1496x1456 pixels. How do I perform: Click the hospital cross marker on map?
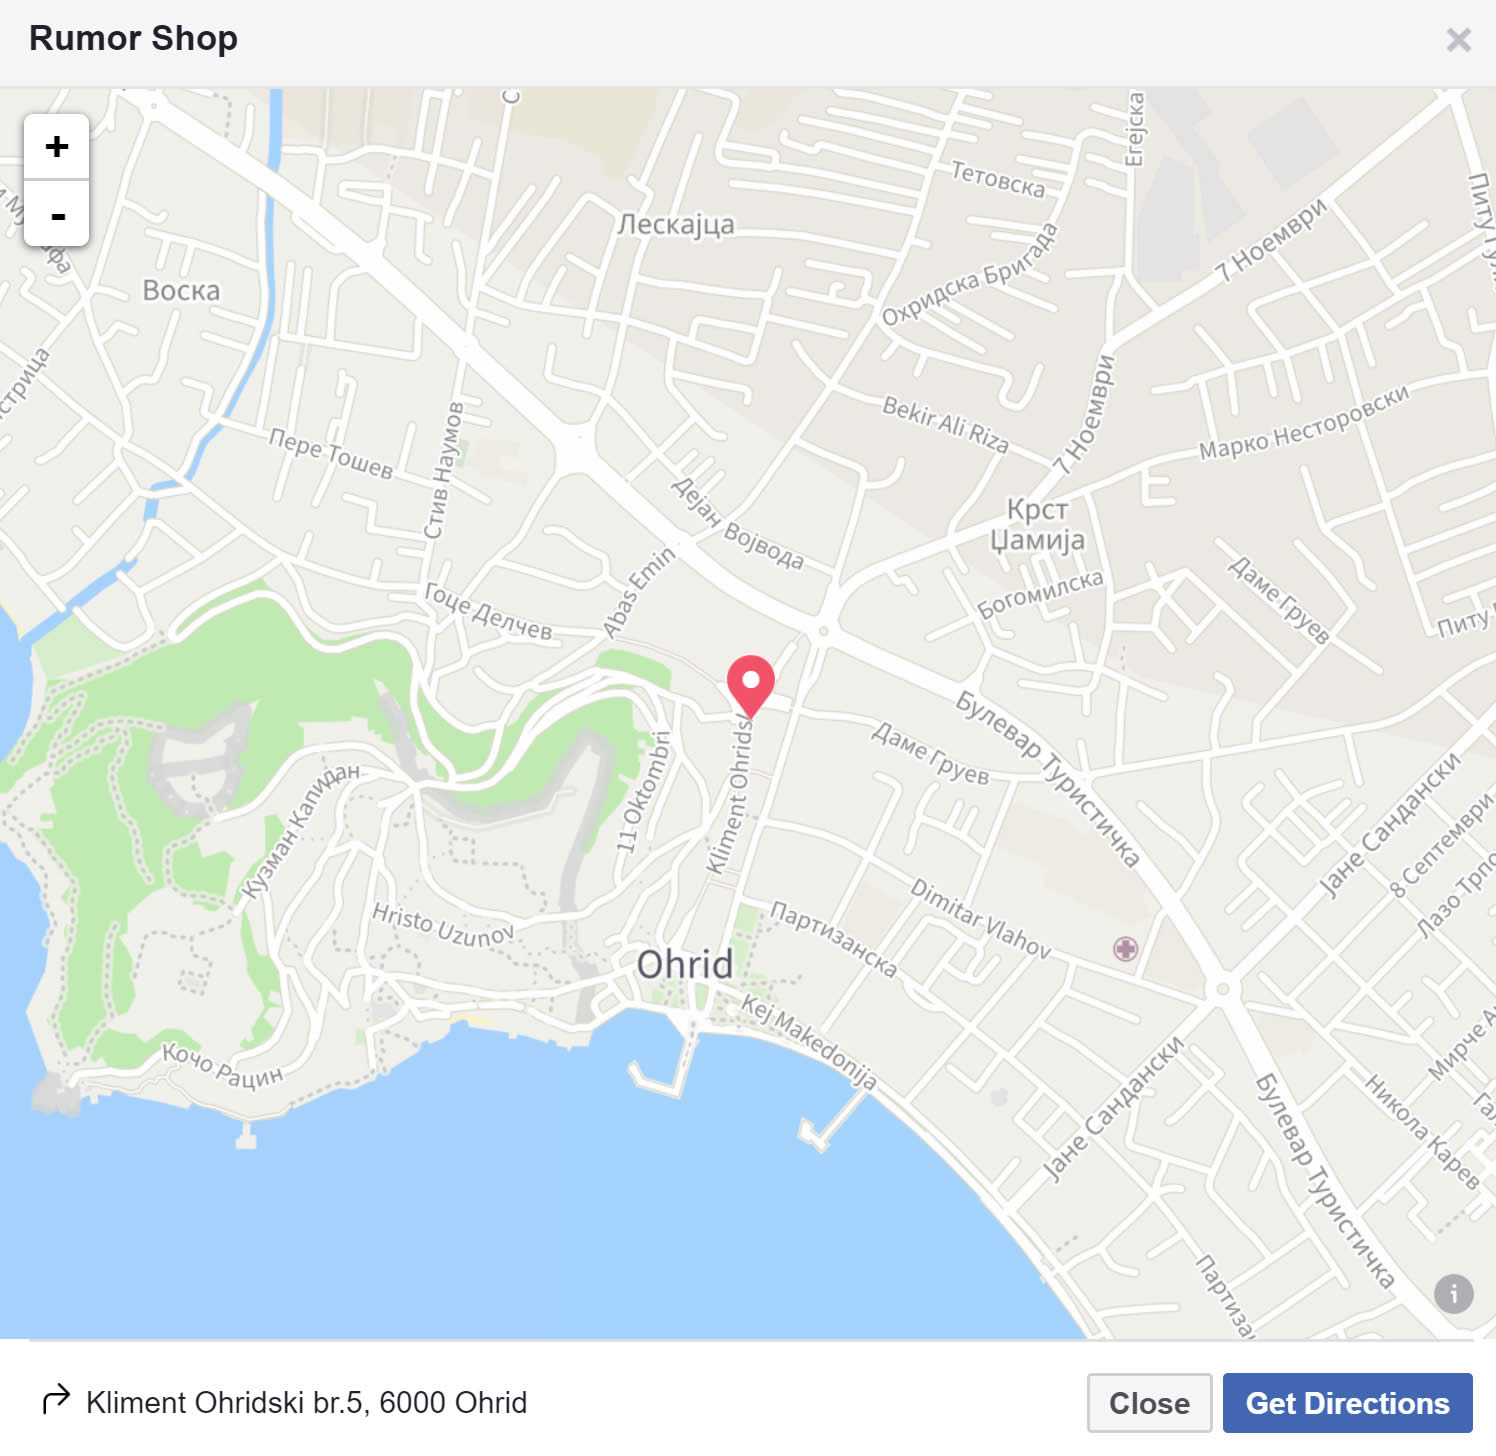point(1125,948)
